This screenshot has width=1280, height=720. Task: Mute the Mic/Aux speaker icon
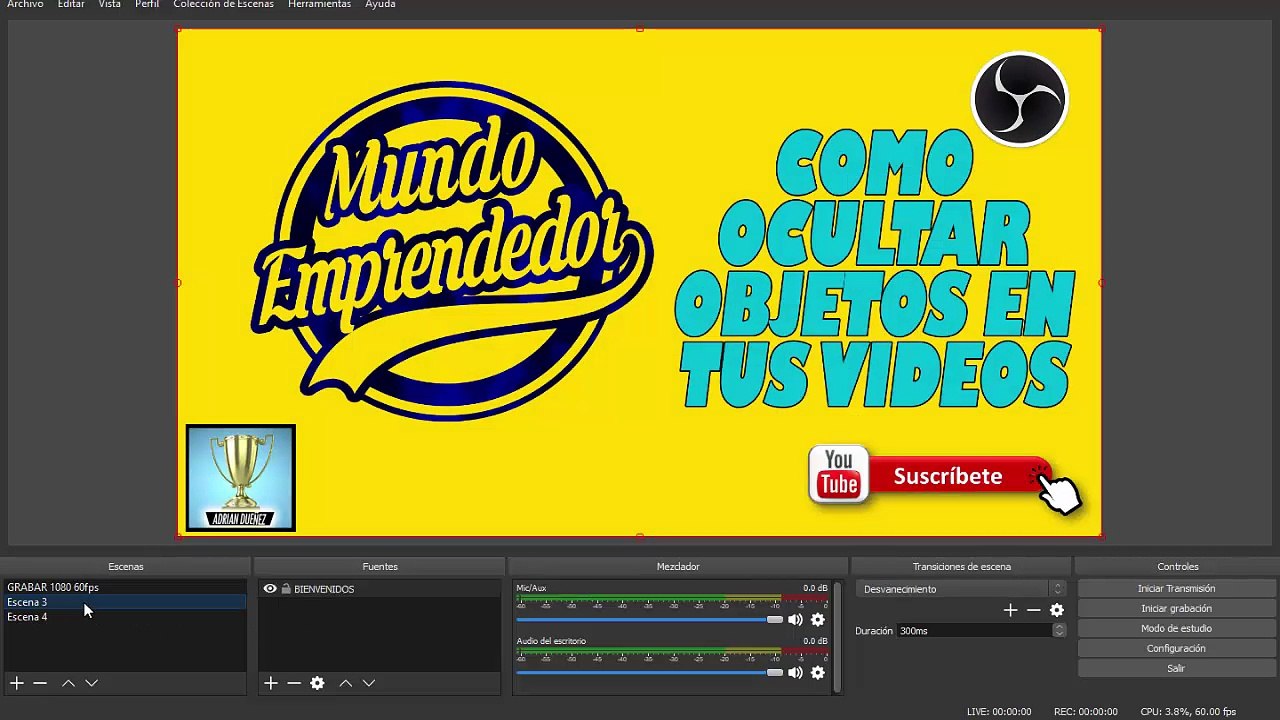pyautogui.click(x=795, y=620)
